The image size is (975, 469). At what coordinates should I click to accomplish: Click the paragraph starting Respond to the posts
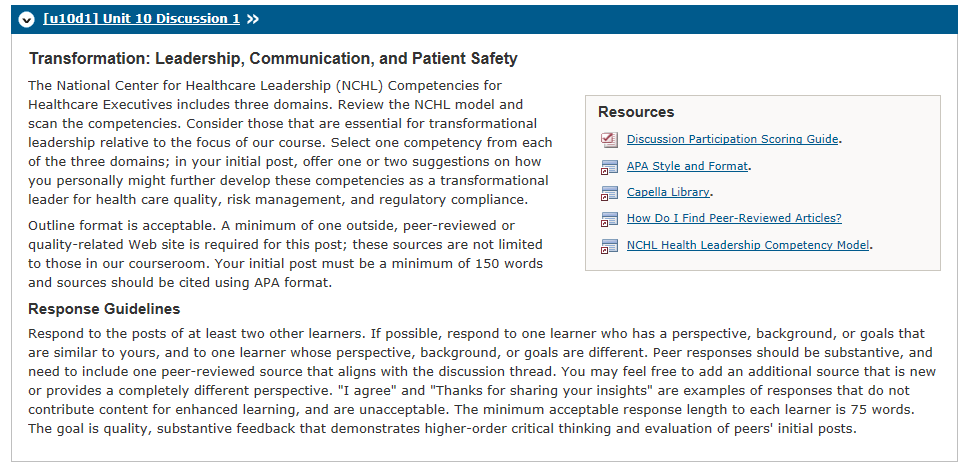tap(482, 381)
